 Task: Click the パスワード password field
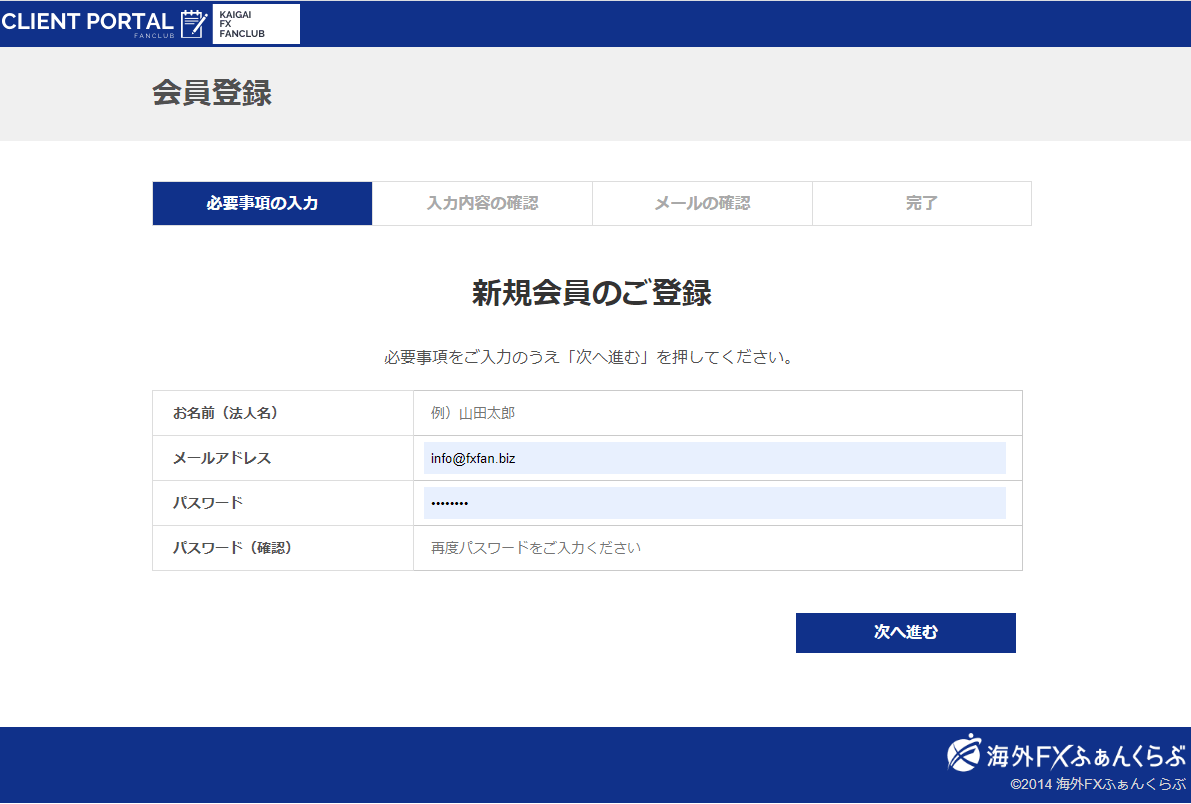click(x=715, y=503)
